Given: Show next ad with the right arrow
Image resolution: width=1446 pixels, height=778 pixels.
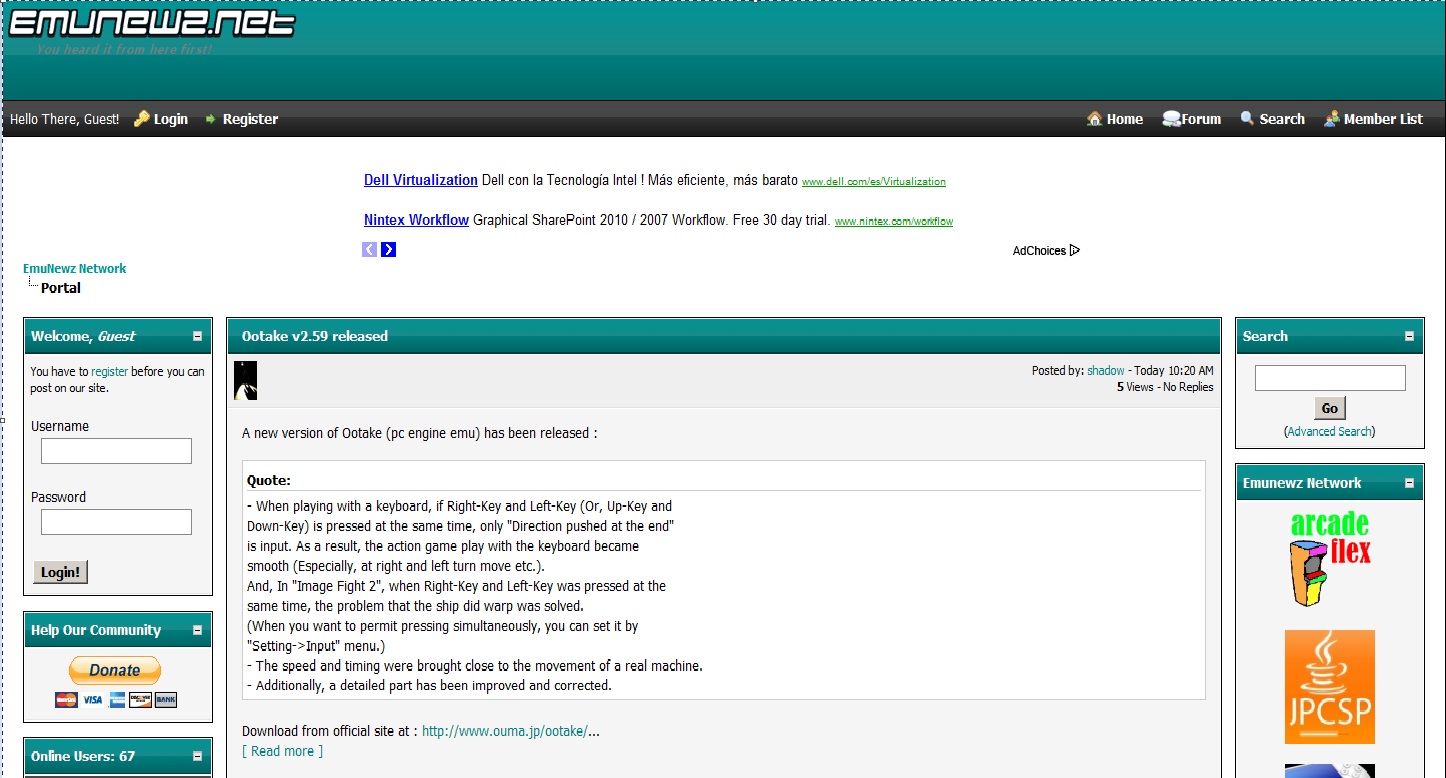Looking at the screenshot, I should pos(389,250).
